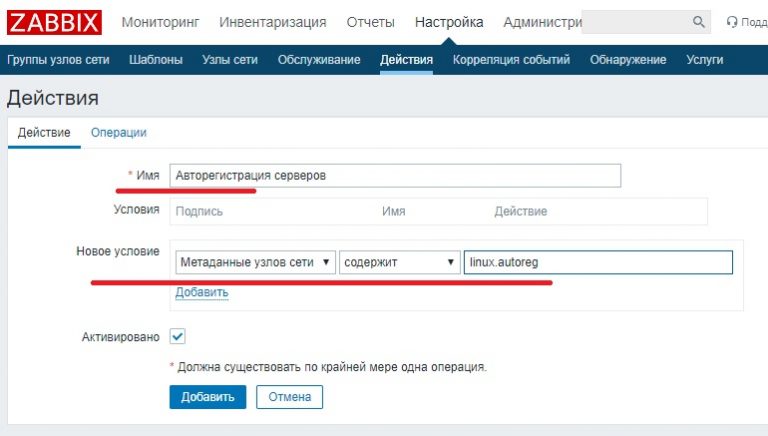Go to Отчеты menu
Image resolution: width=768 pixels, height=436 pixels.
click(x=370, y=22)
